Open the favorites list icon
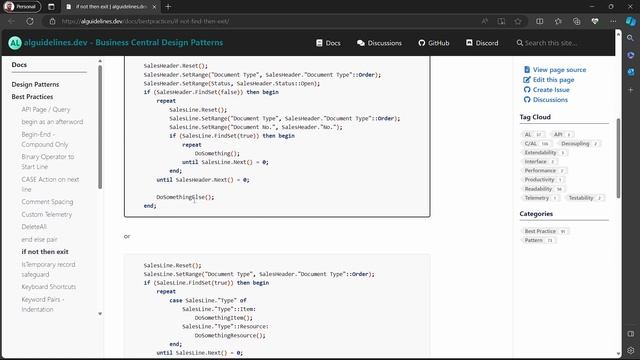This screenshot has height=360, width=640. point(558,21)
